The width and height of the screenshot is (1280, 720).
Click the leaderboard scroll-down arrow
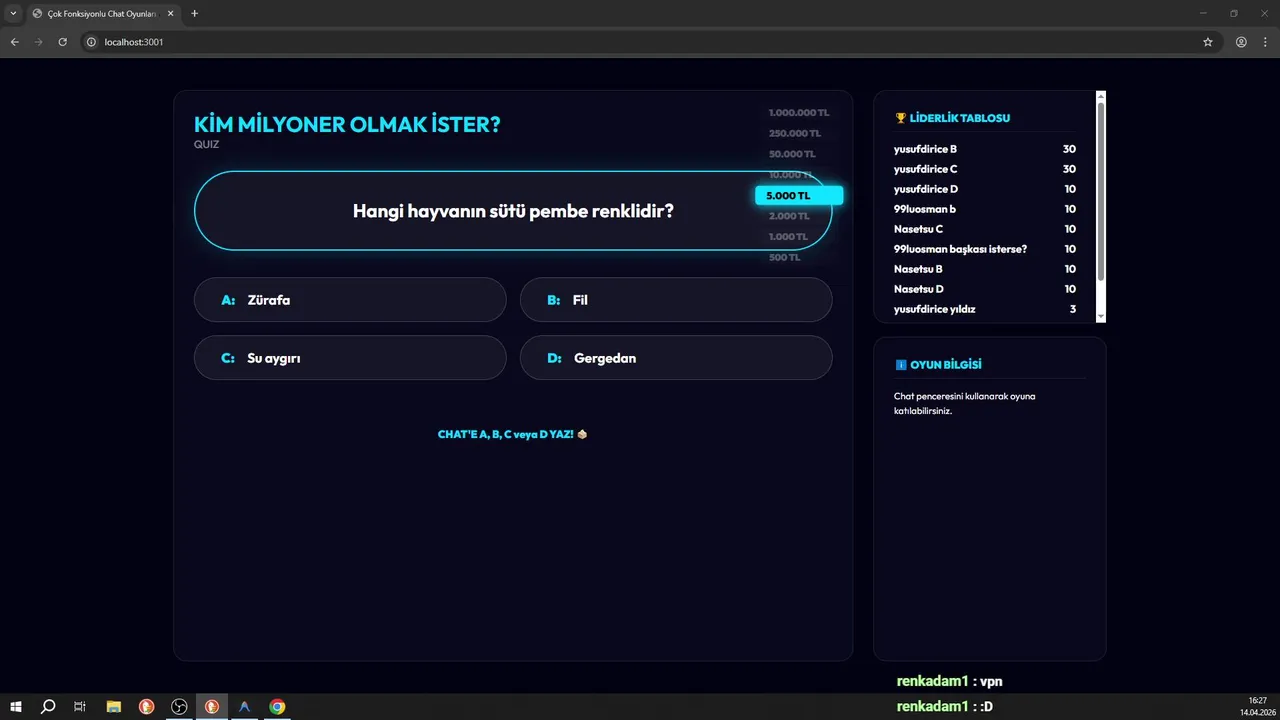(x=1101, y=316)
